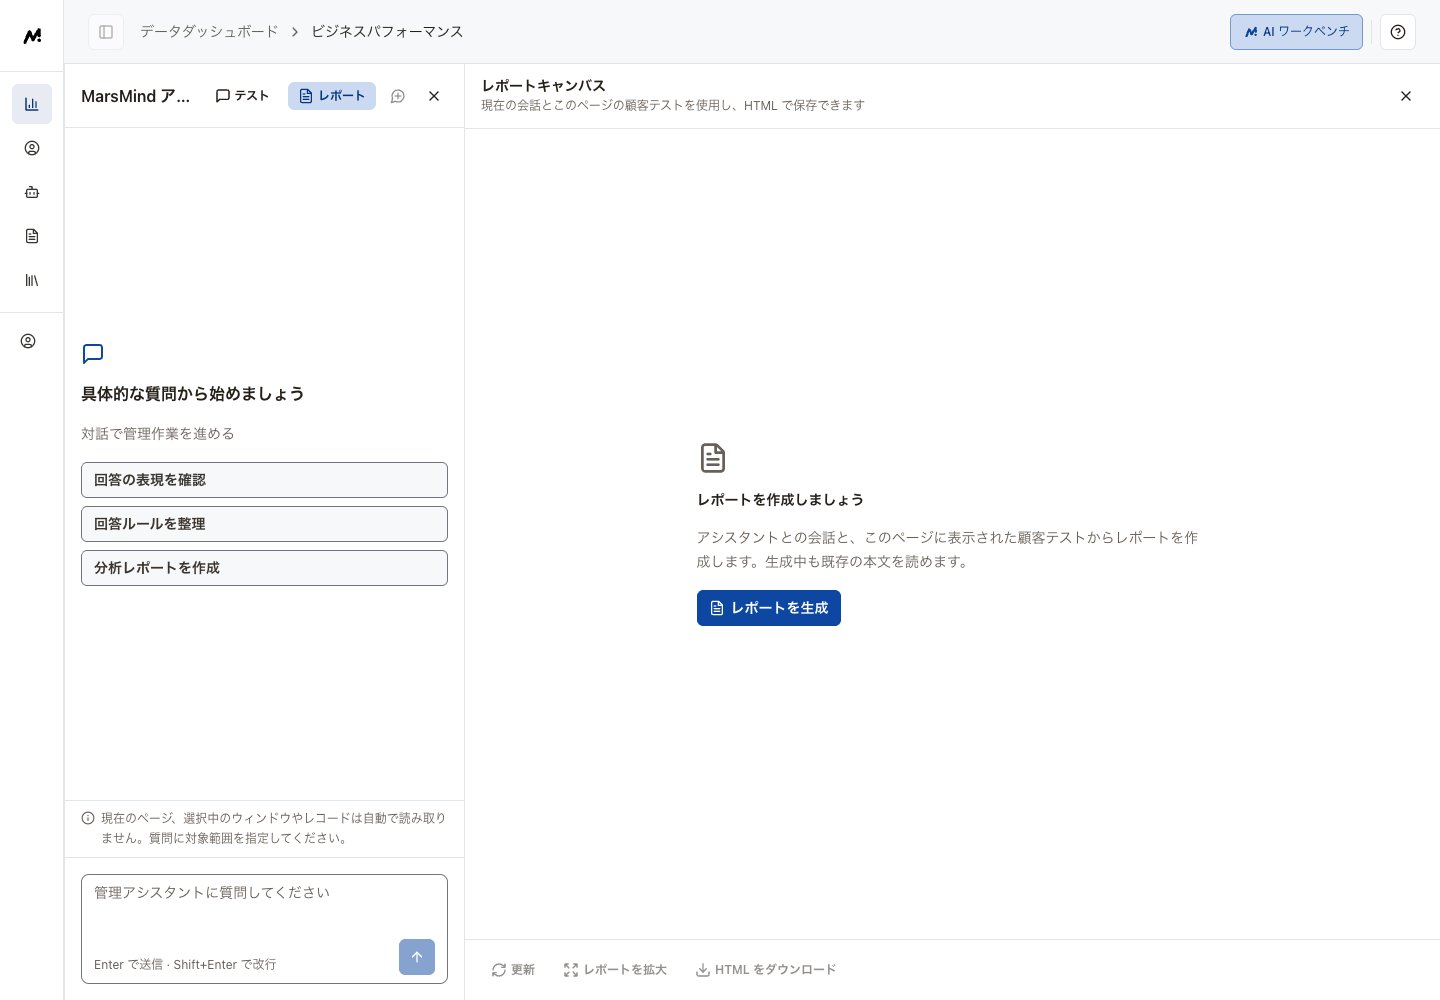
Task: Close the MarsMind assistant panel
Action: (x=434, y=96)
